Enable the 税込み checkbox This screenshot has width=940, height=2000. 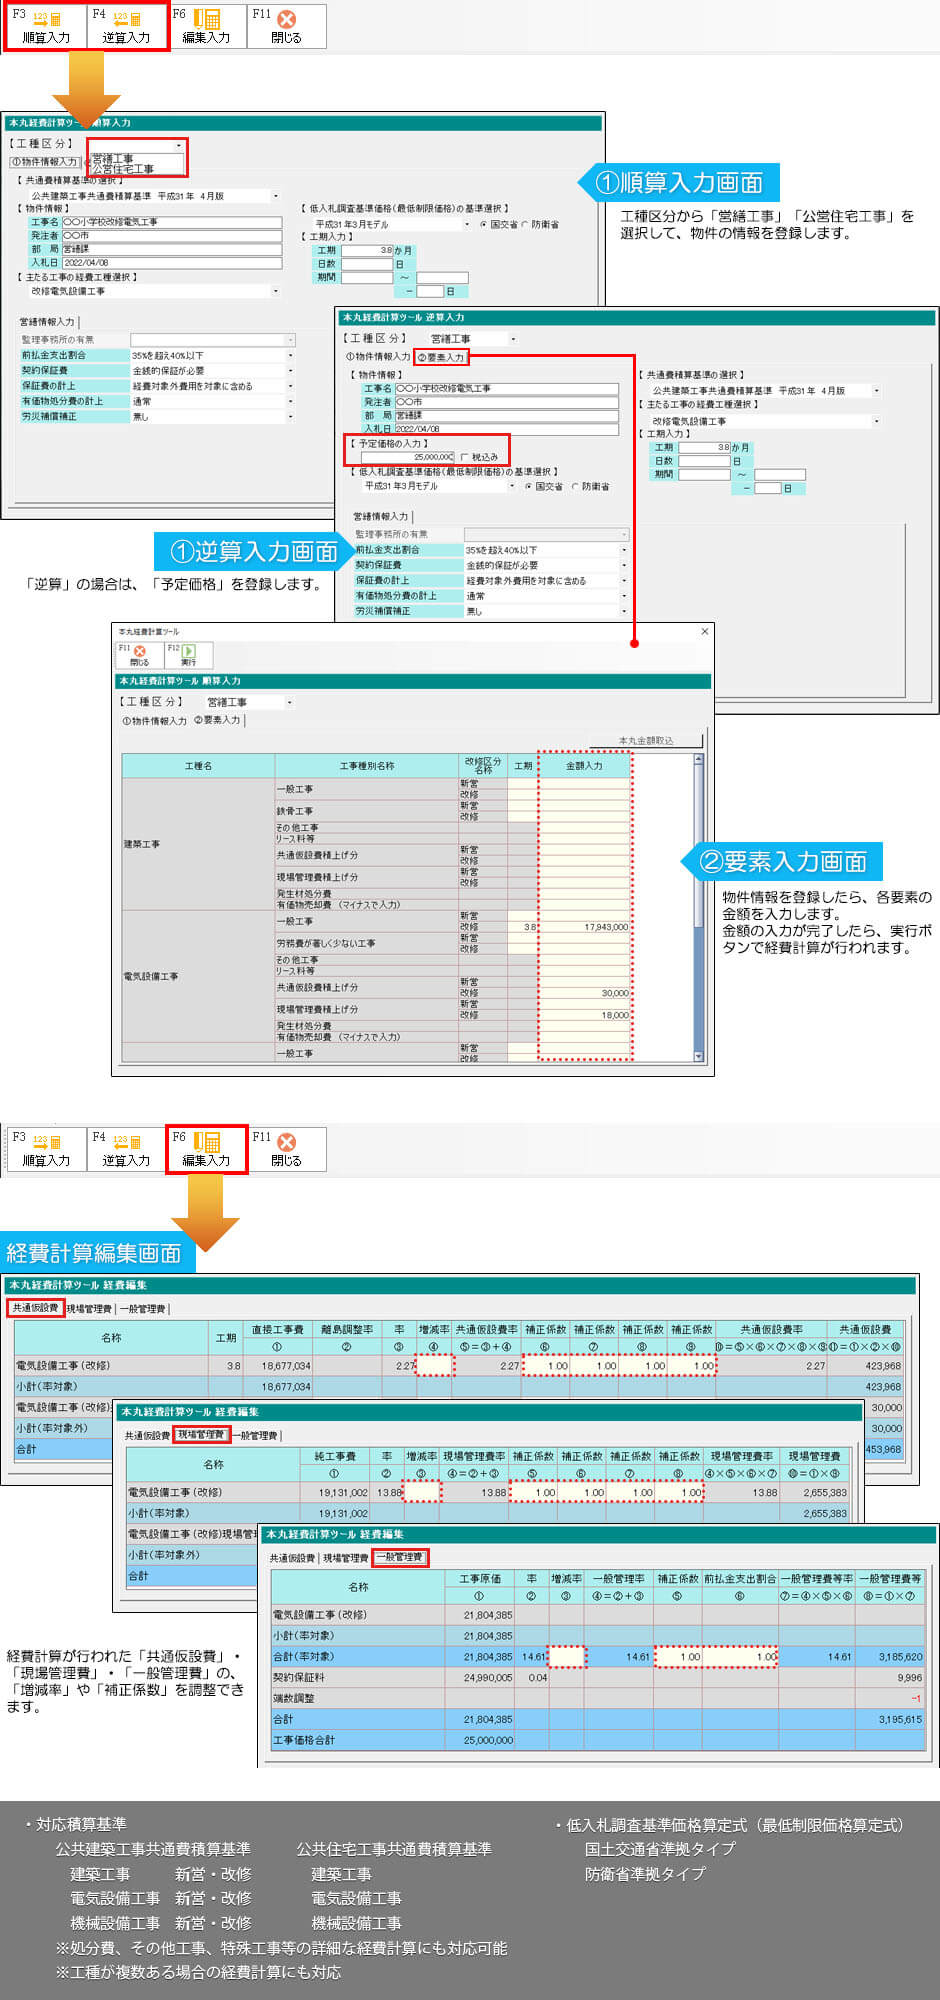[x=465, y=457]
